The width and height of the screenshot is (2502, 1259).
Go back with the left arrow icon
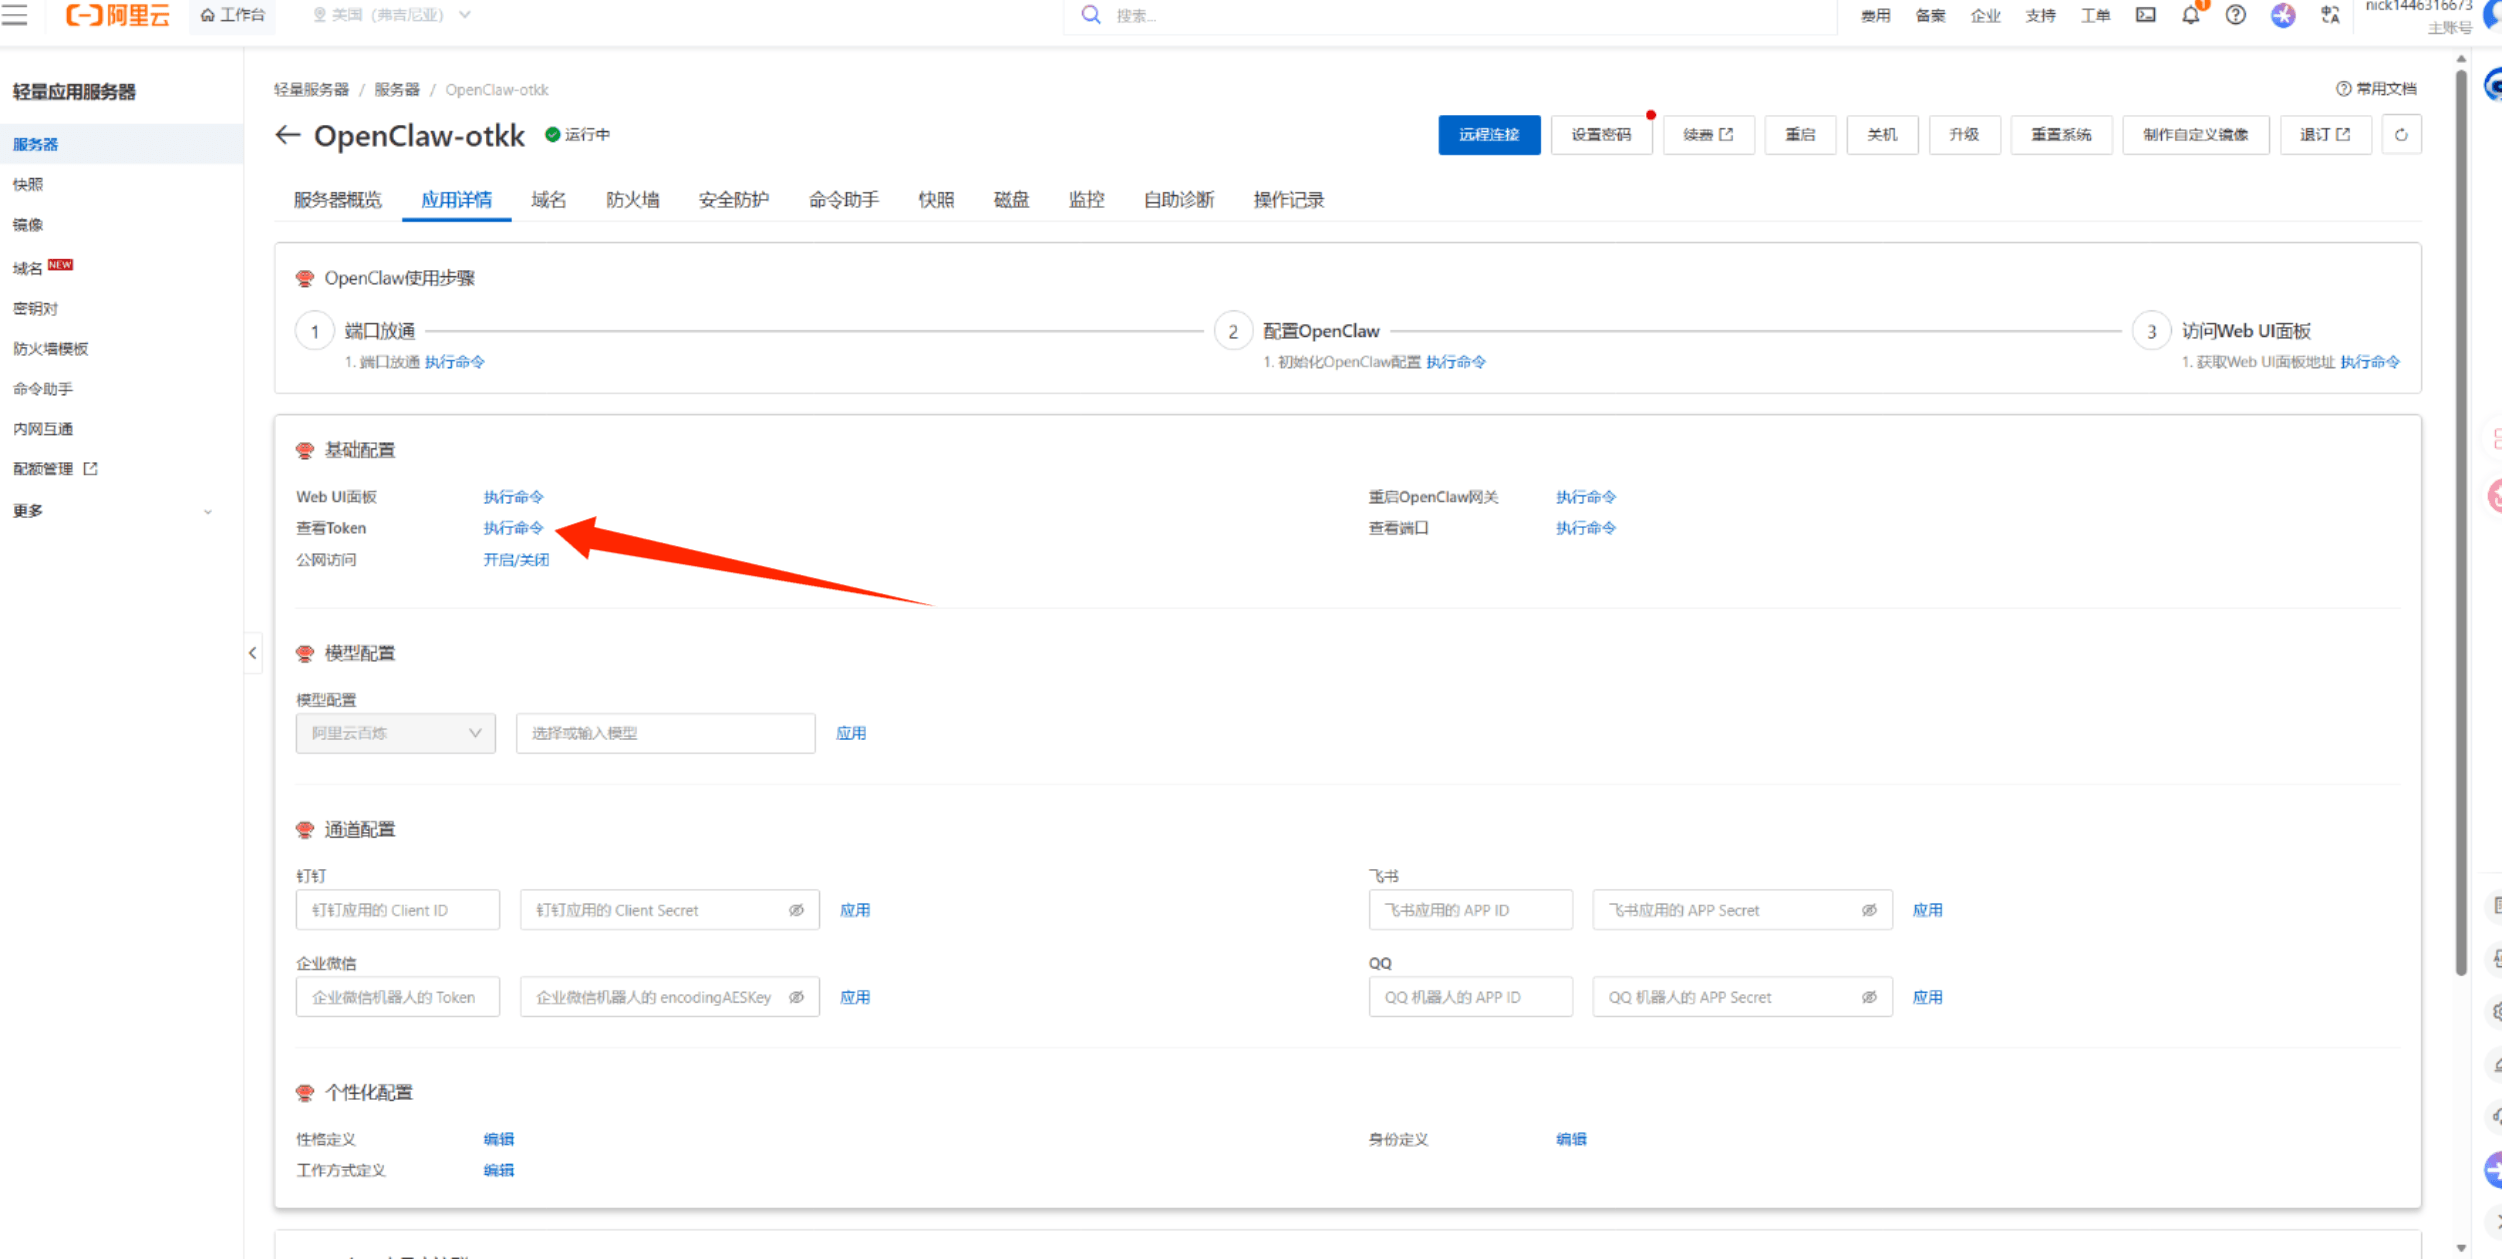[288, 135]
